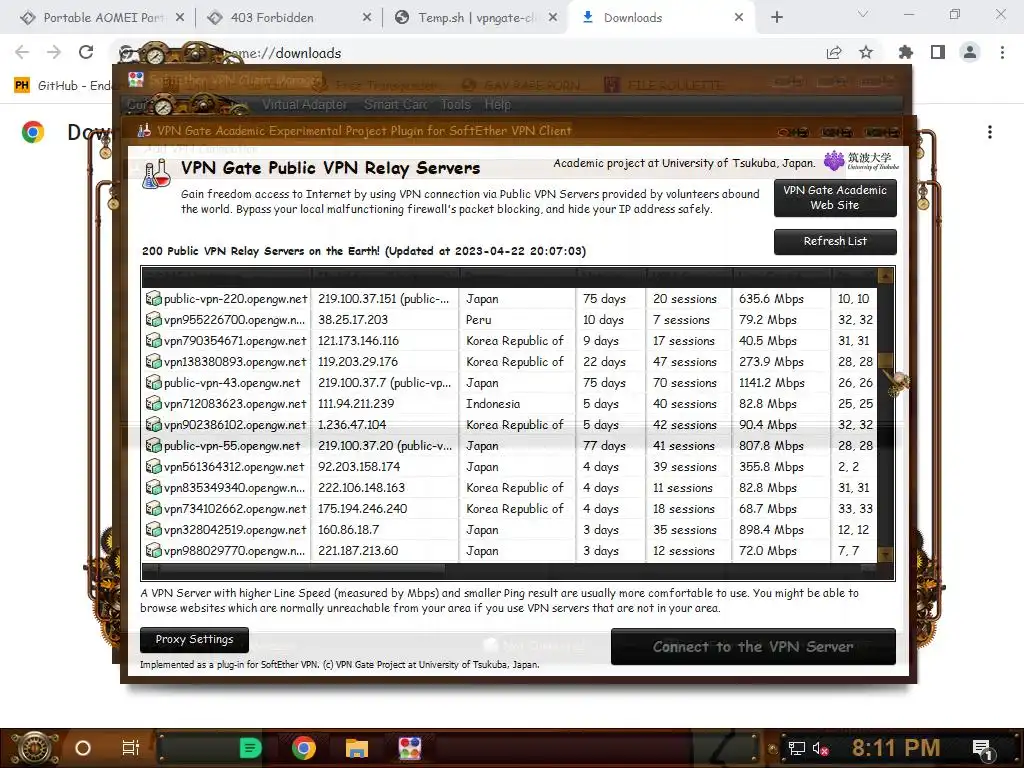Open GitHub bookmark in bookmarks bar
The height and width of the screenshot is (768, 1024).
click(63, 86)
